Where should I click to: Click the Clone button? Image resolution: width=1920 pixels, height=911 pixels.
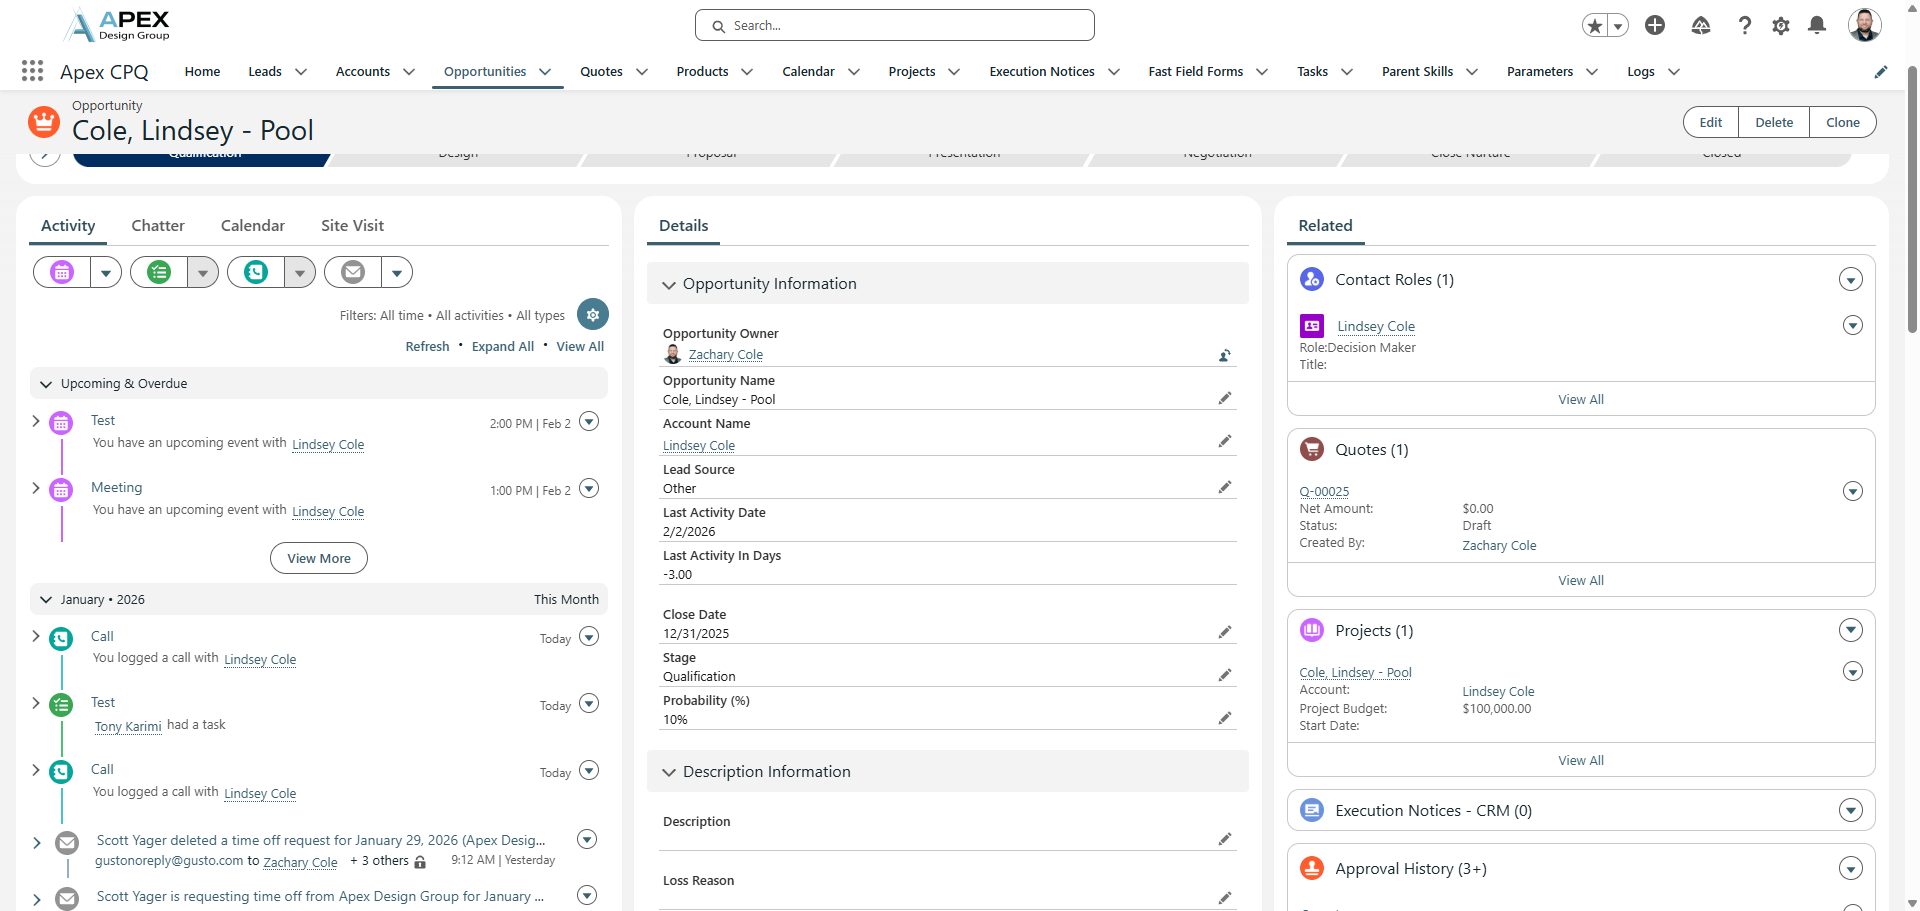(x=1842, y=122)
